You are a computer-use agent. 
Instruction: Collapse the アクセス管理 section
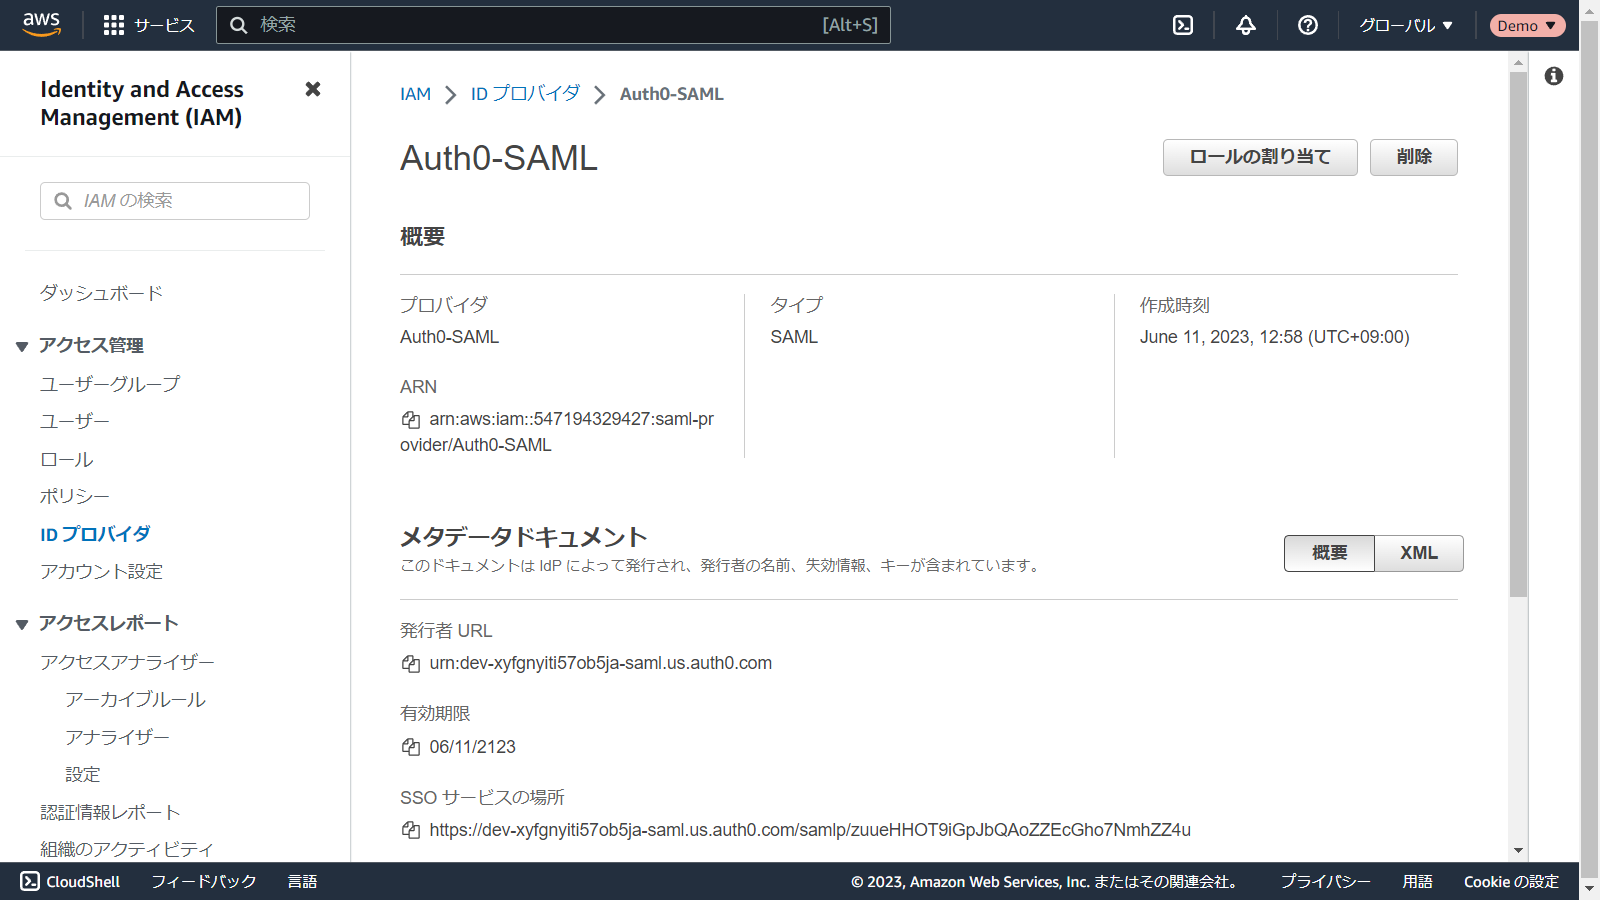(22, 346)
